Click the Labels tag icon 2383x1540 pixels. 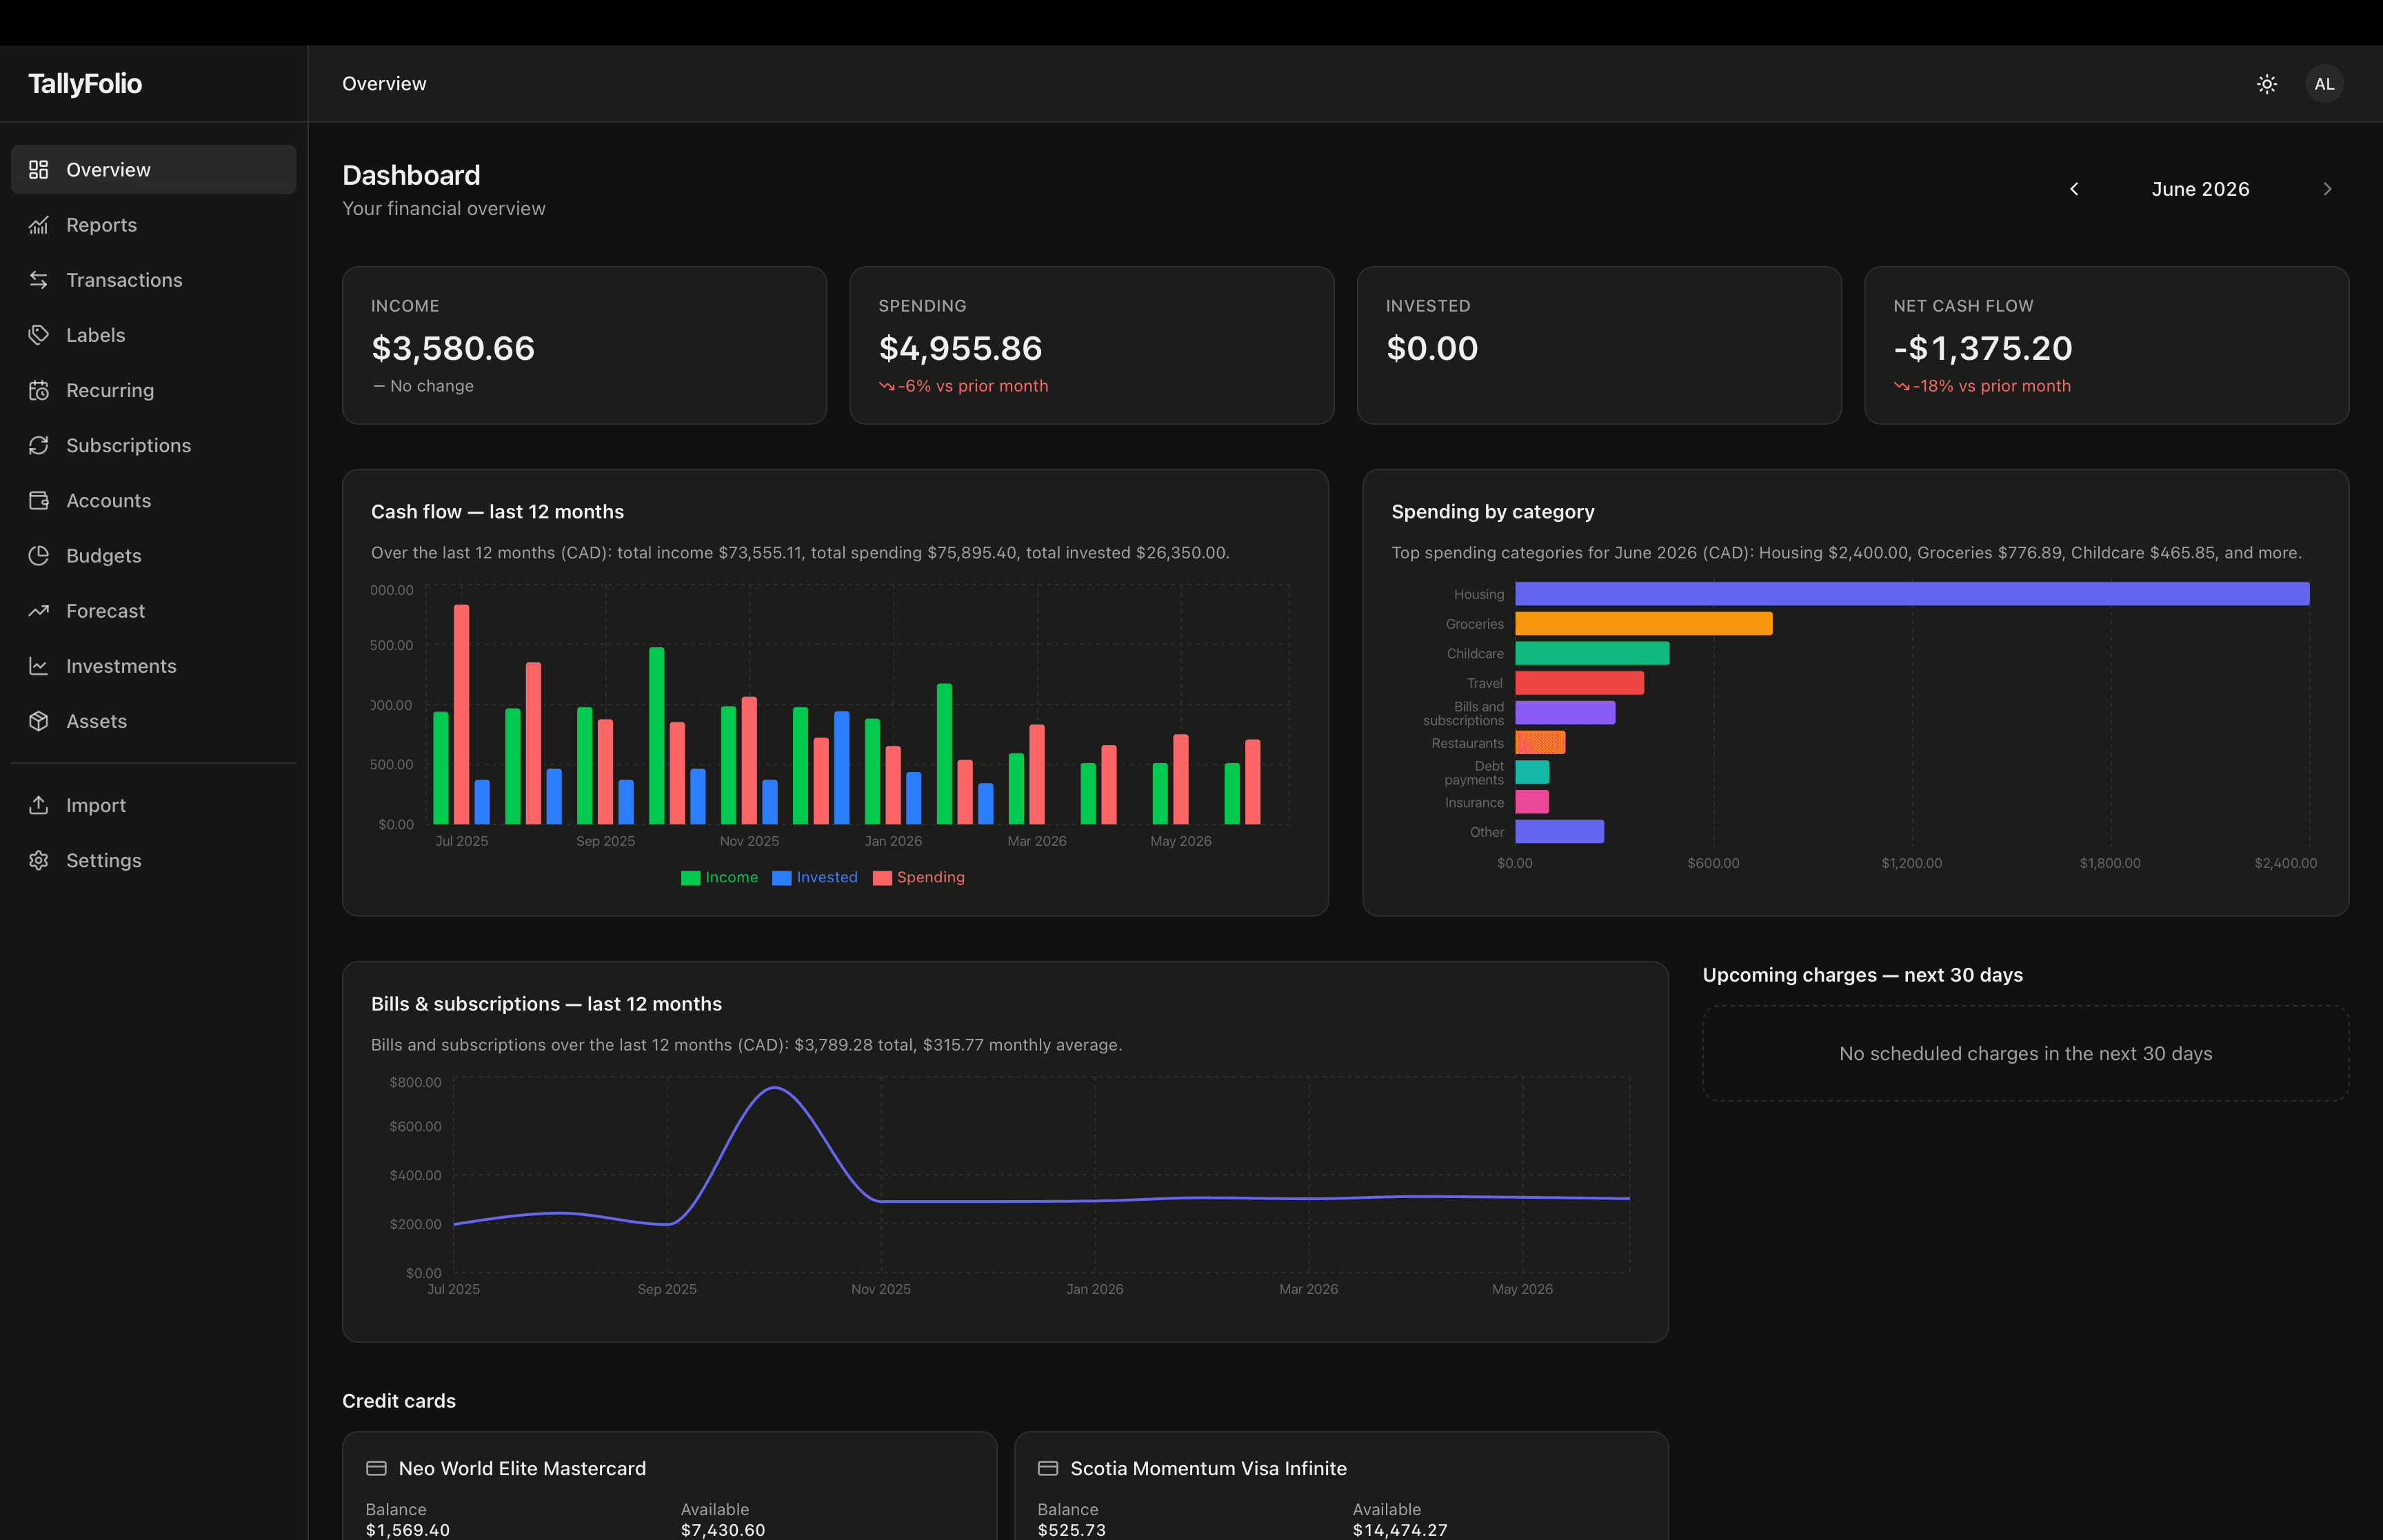[x=38, y=335]
